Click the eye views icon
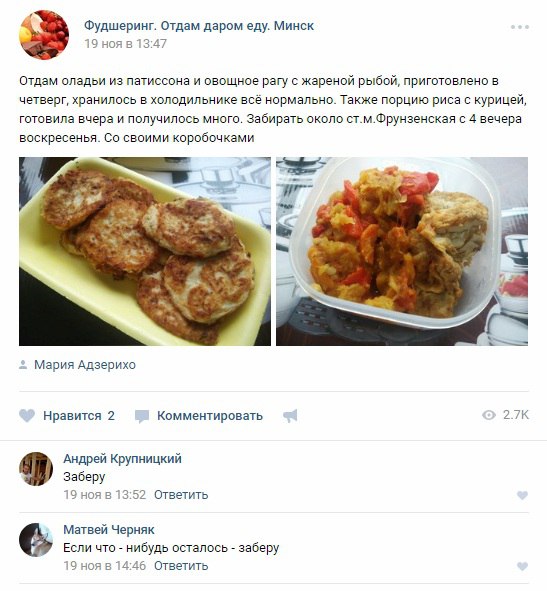Screen dimensions: 547x591 tap(489, 415)
